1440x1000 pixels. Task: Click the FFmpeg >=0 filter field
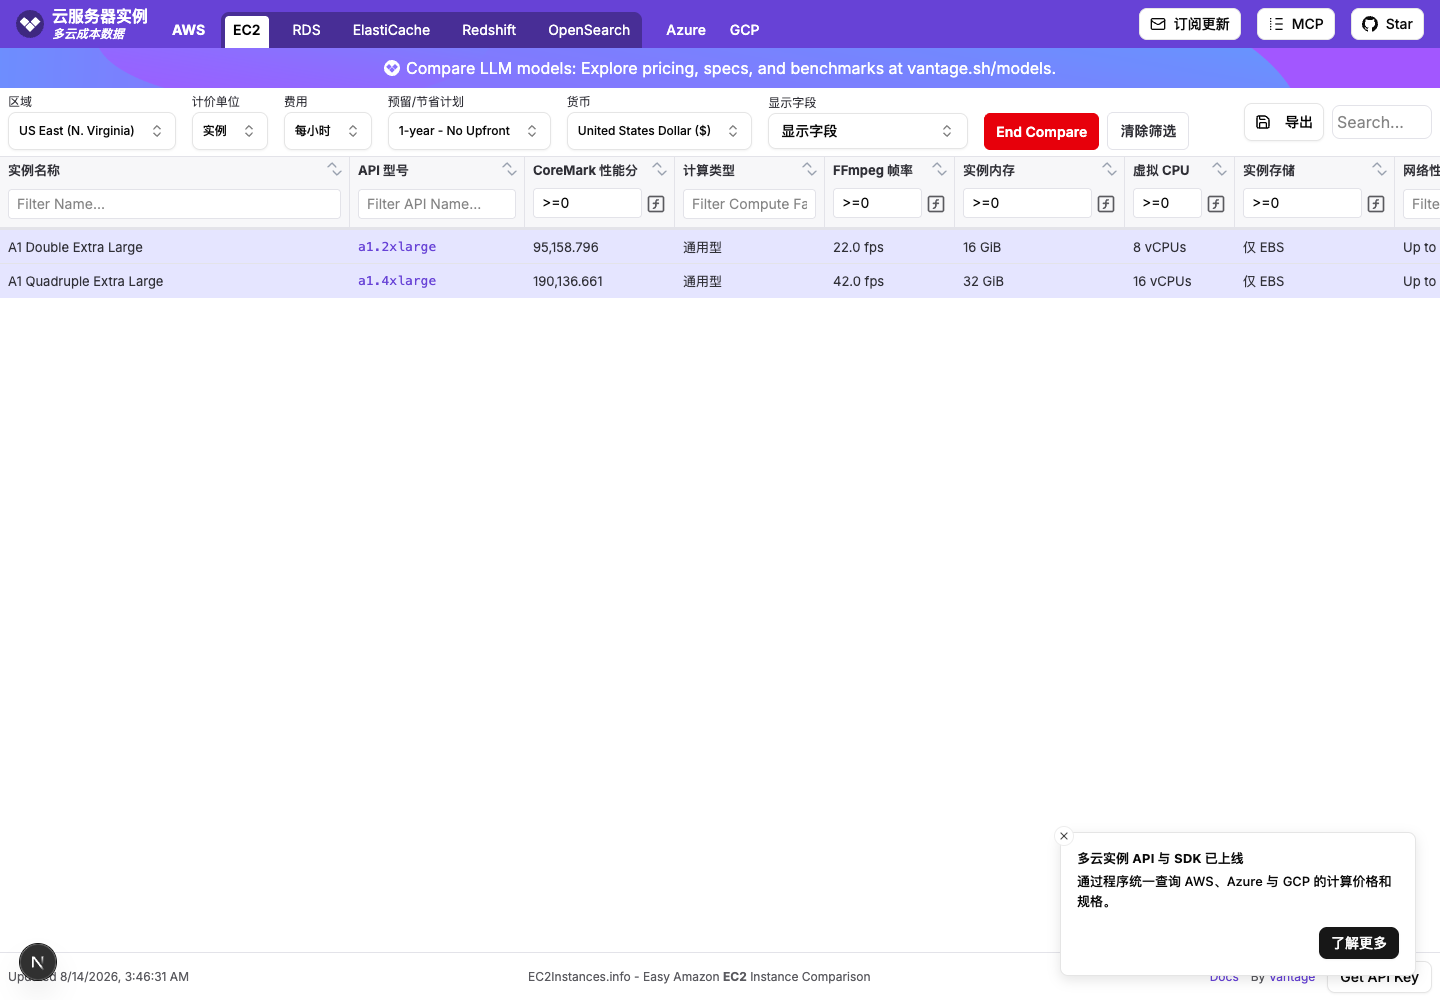[877, 203]
